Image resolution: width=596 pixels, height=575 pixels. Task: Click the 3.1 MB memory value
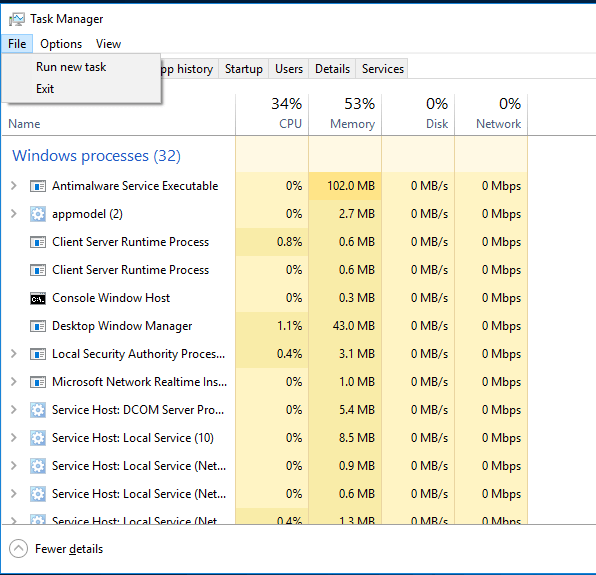pos(357,354)
